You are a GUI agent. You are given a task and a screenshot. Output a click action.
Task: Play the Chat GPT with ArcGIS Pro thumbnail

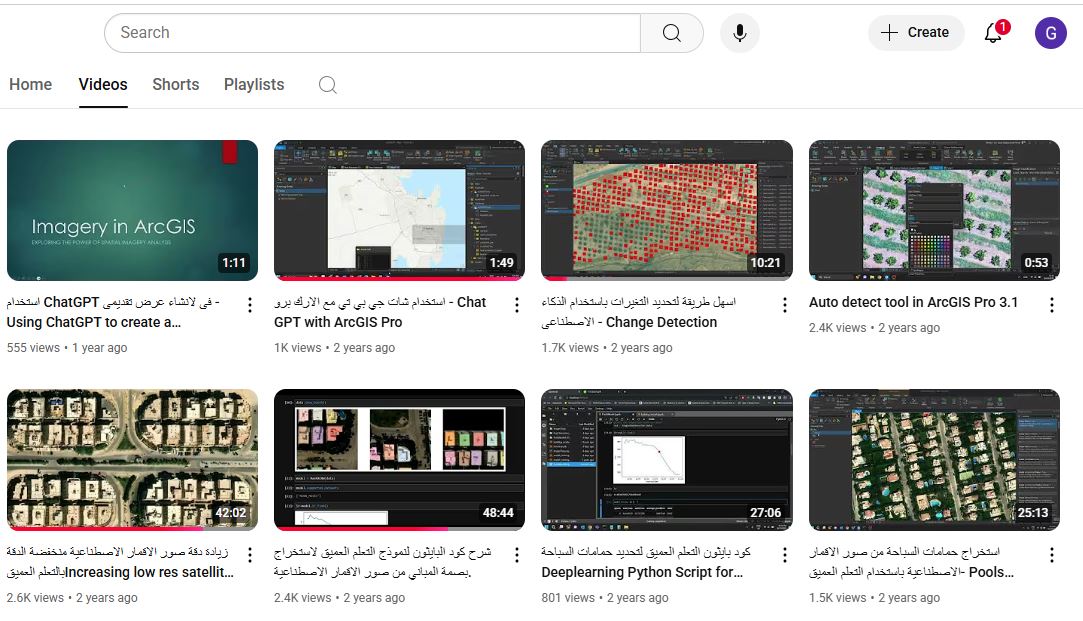[399, 210]
